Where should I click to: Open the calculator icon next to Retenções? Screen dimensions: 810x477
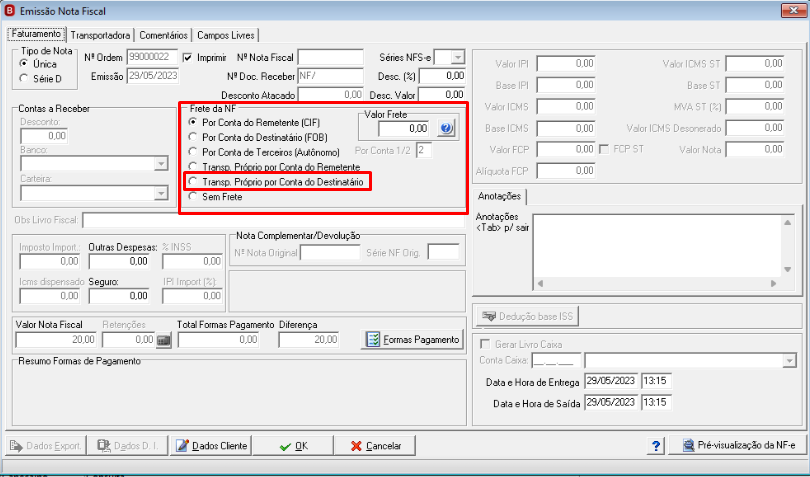164,340
